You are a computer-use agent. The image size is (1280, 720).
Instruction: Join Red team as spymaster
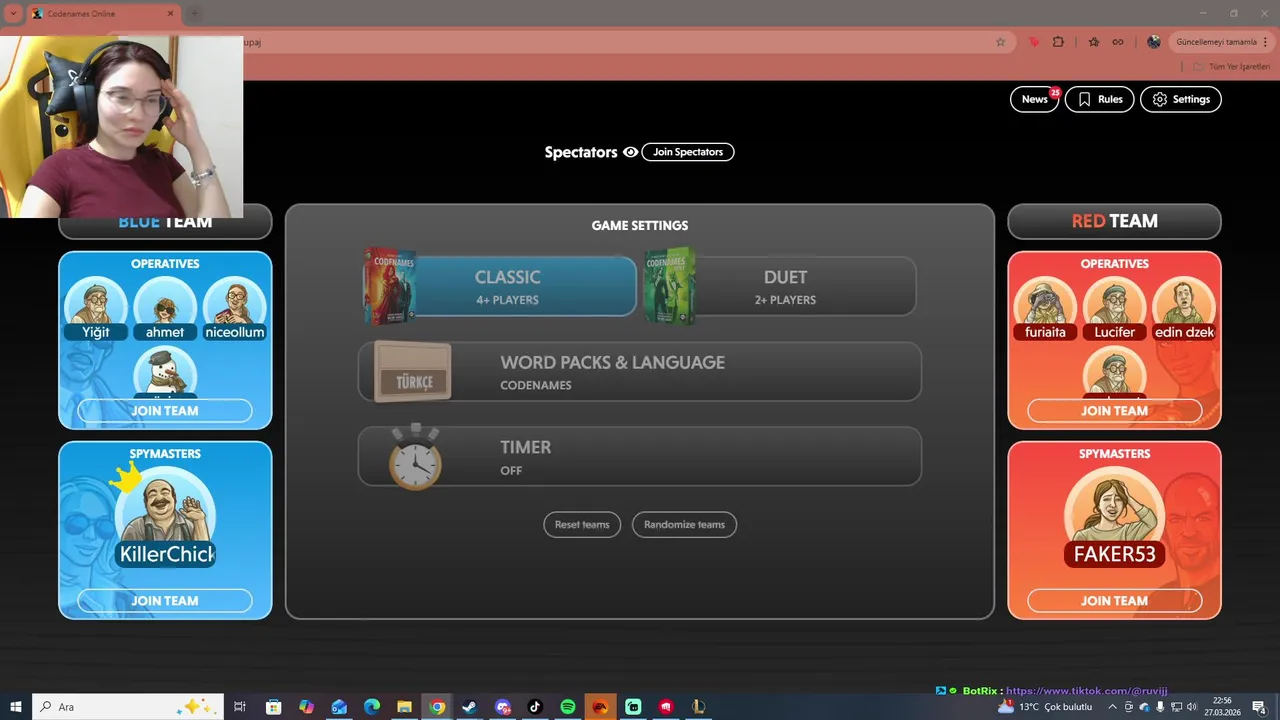click(x=1114, y=600)
